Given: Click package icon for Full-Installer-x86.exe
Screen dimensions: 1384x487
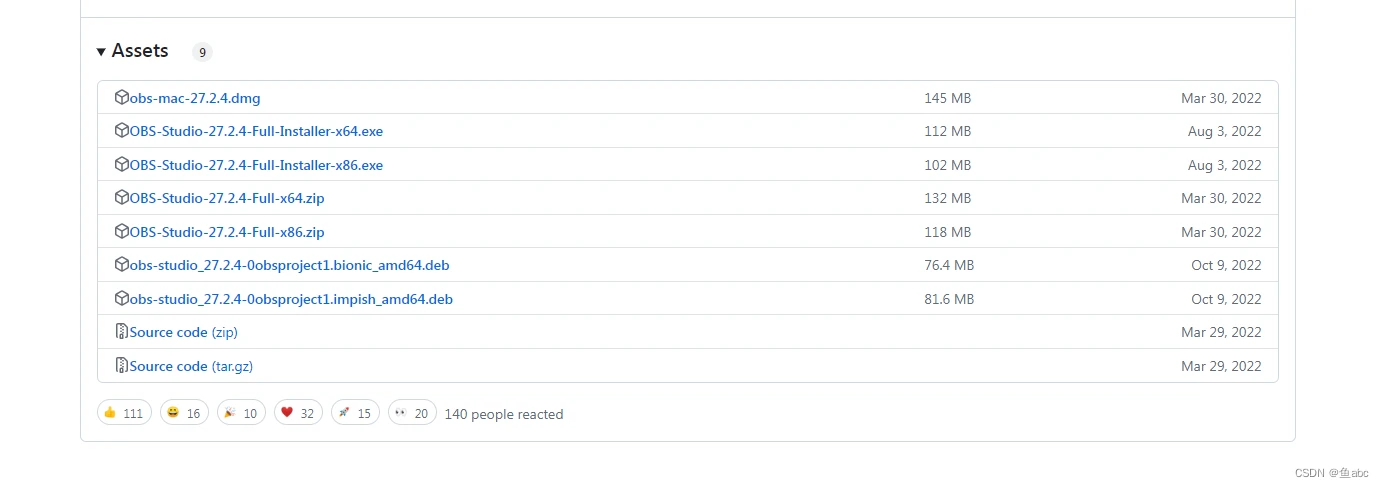Looking at the screenshot, I should [x=122, y=164].
